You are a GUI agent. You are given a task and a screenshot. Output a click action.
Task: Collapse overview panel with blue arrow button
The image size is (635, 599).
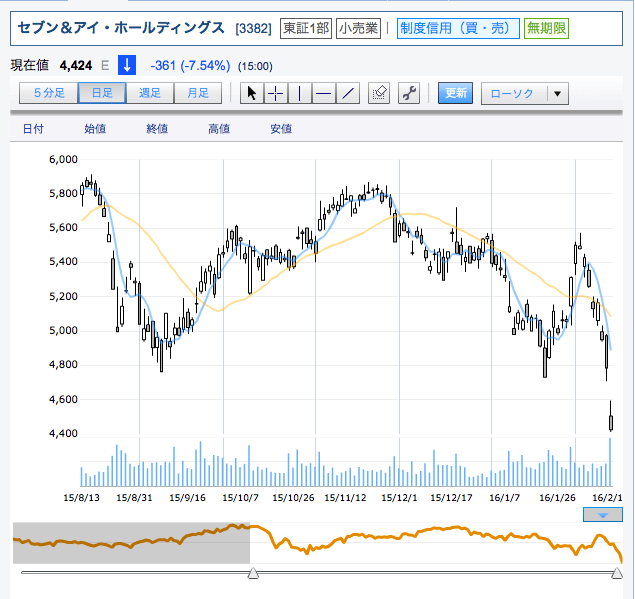pyautogui.click(x=603, y=515)
